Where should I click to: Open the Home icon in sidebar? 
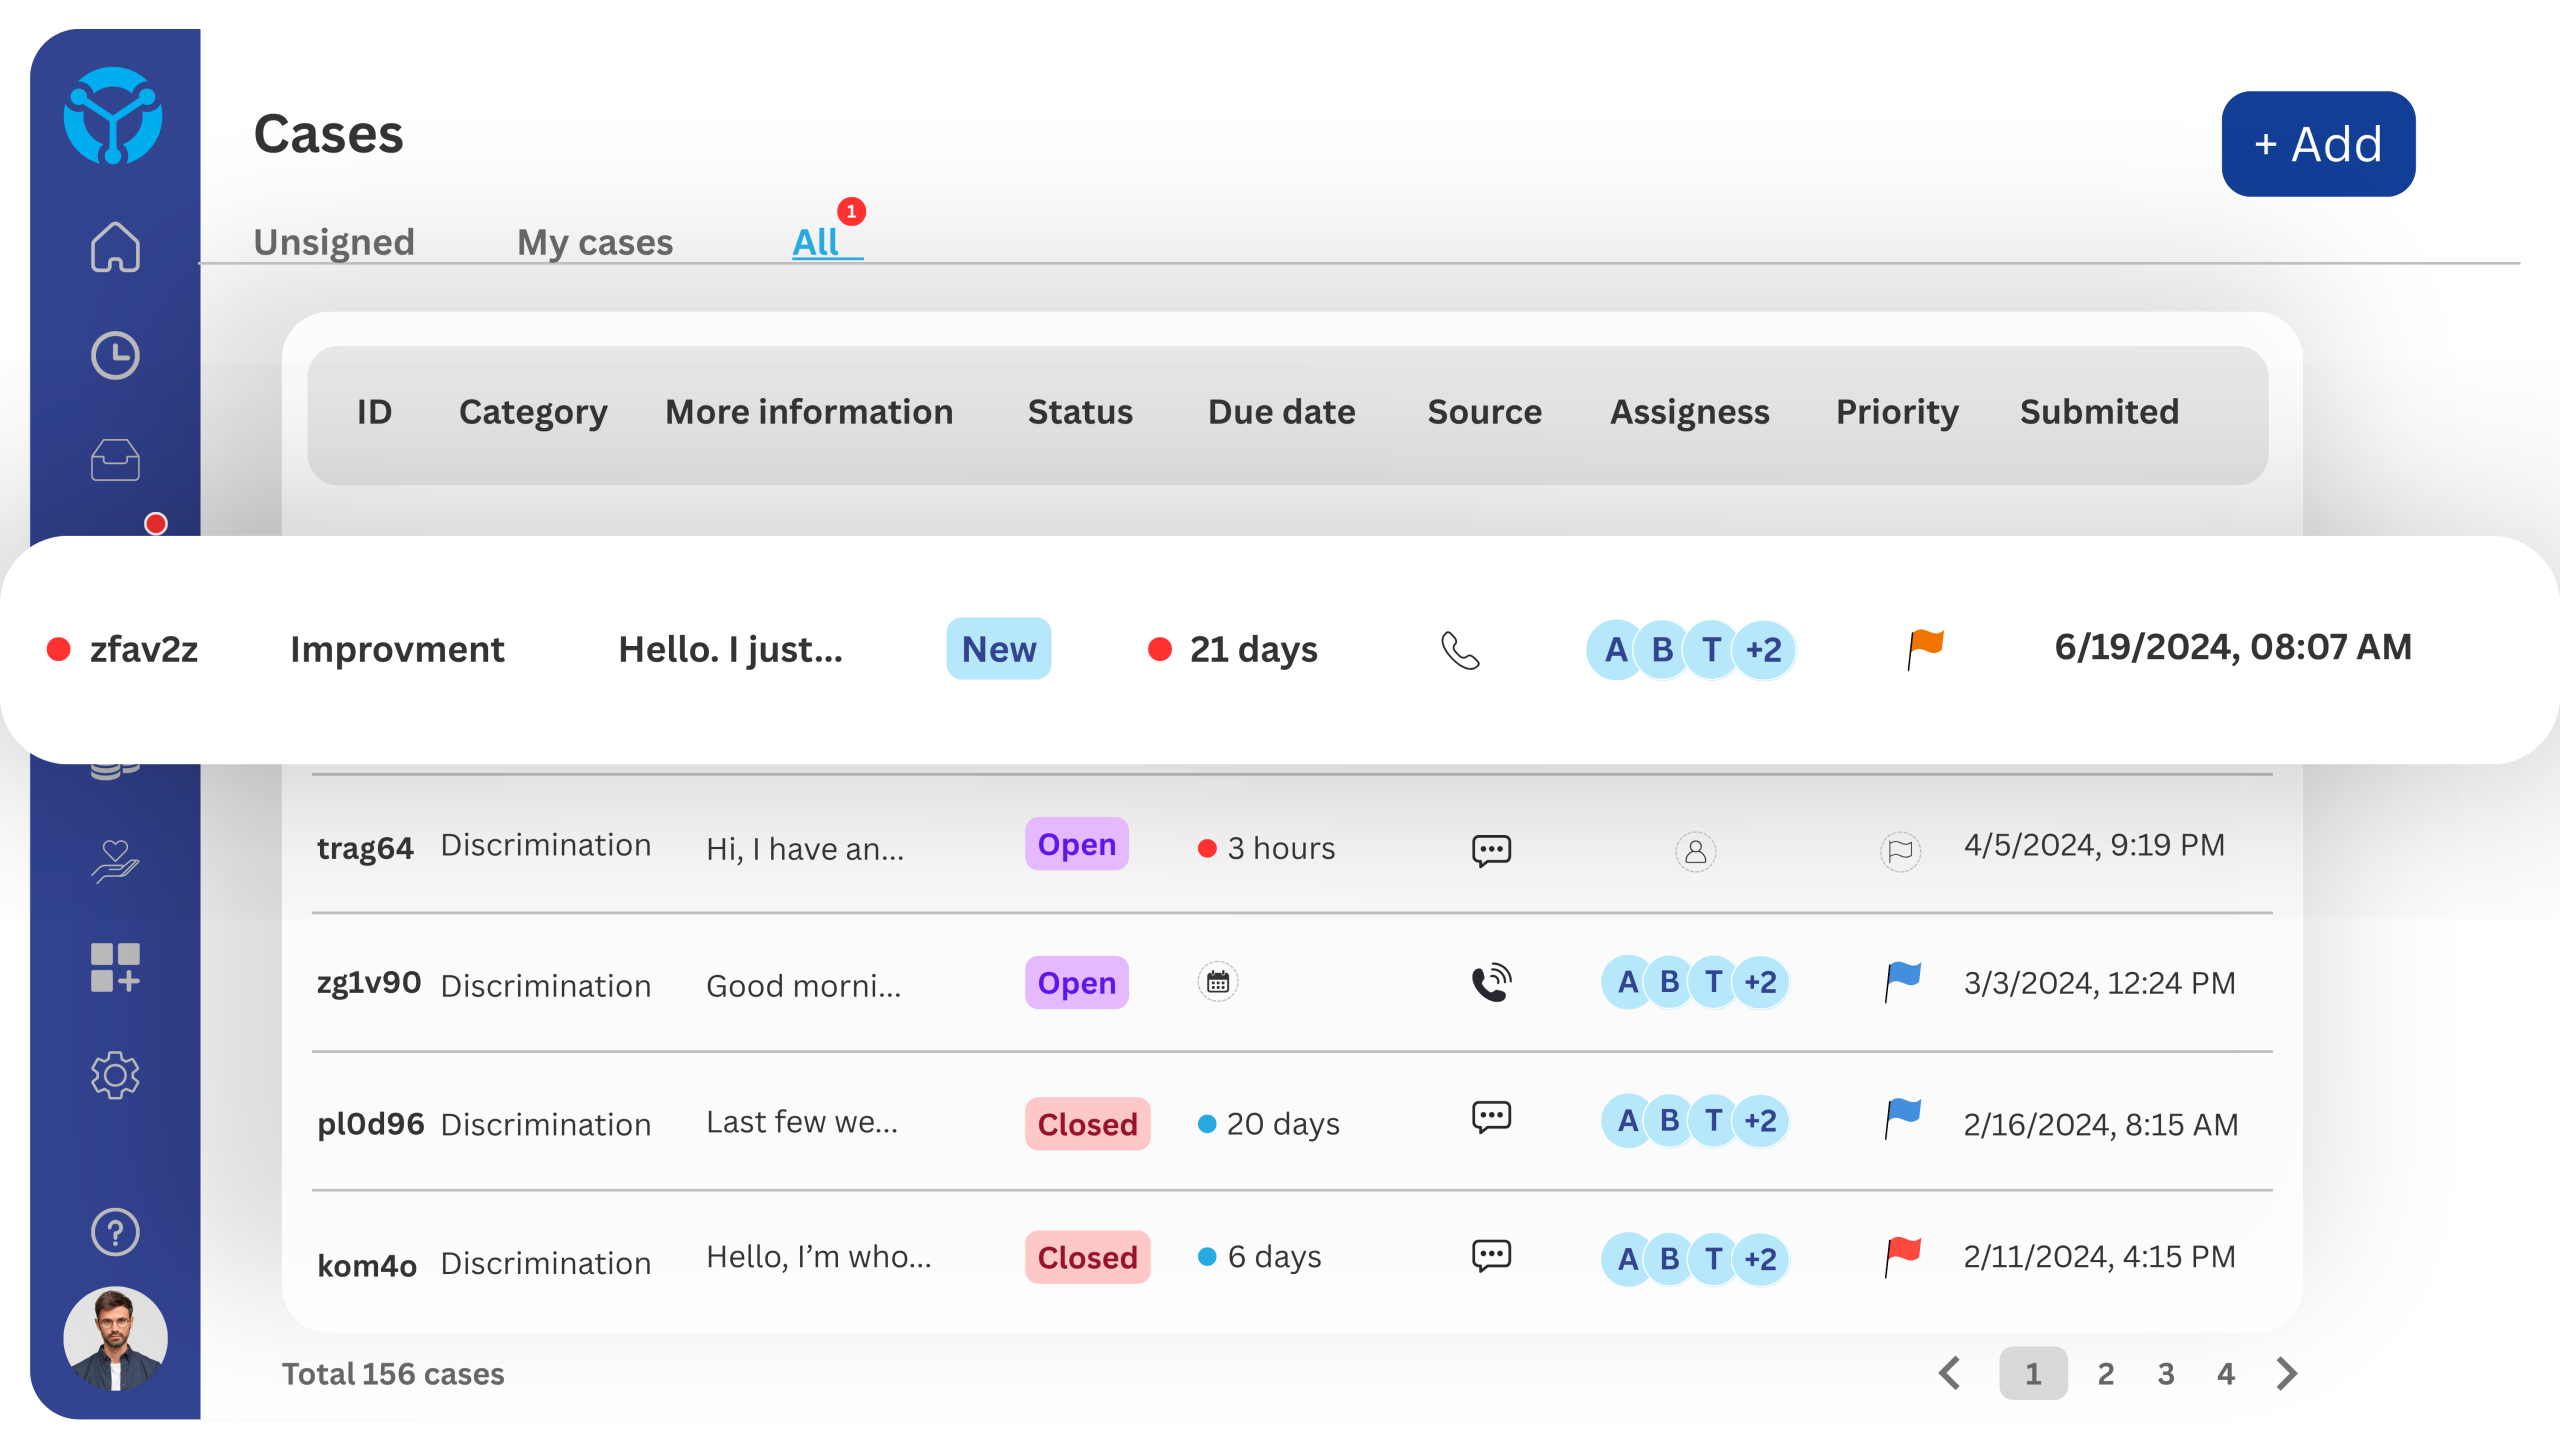coord(115,246)
